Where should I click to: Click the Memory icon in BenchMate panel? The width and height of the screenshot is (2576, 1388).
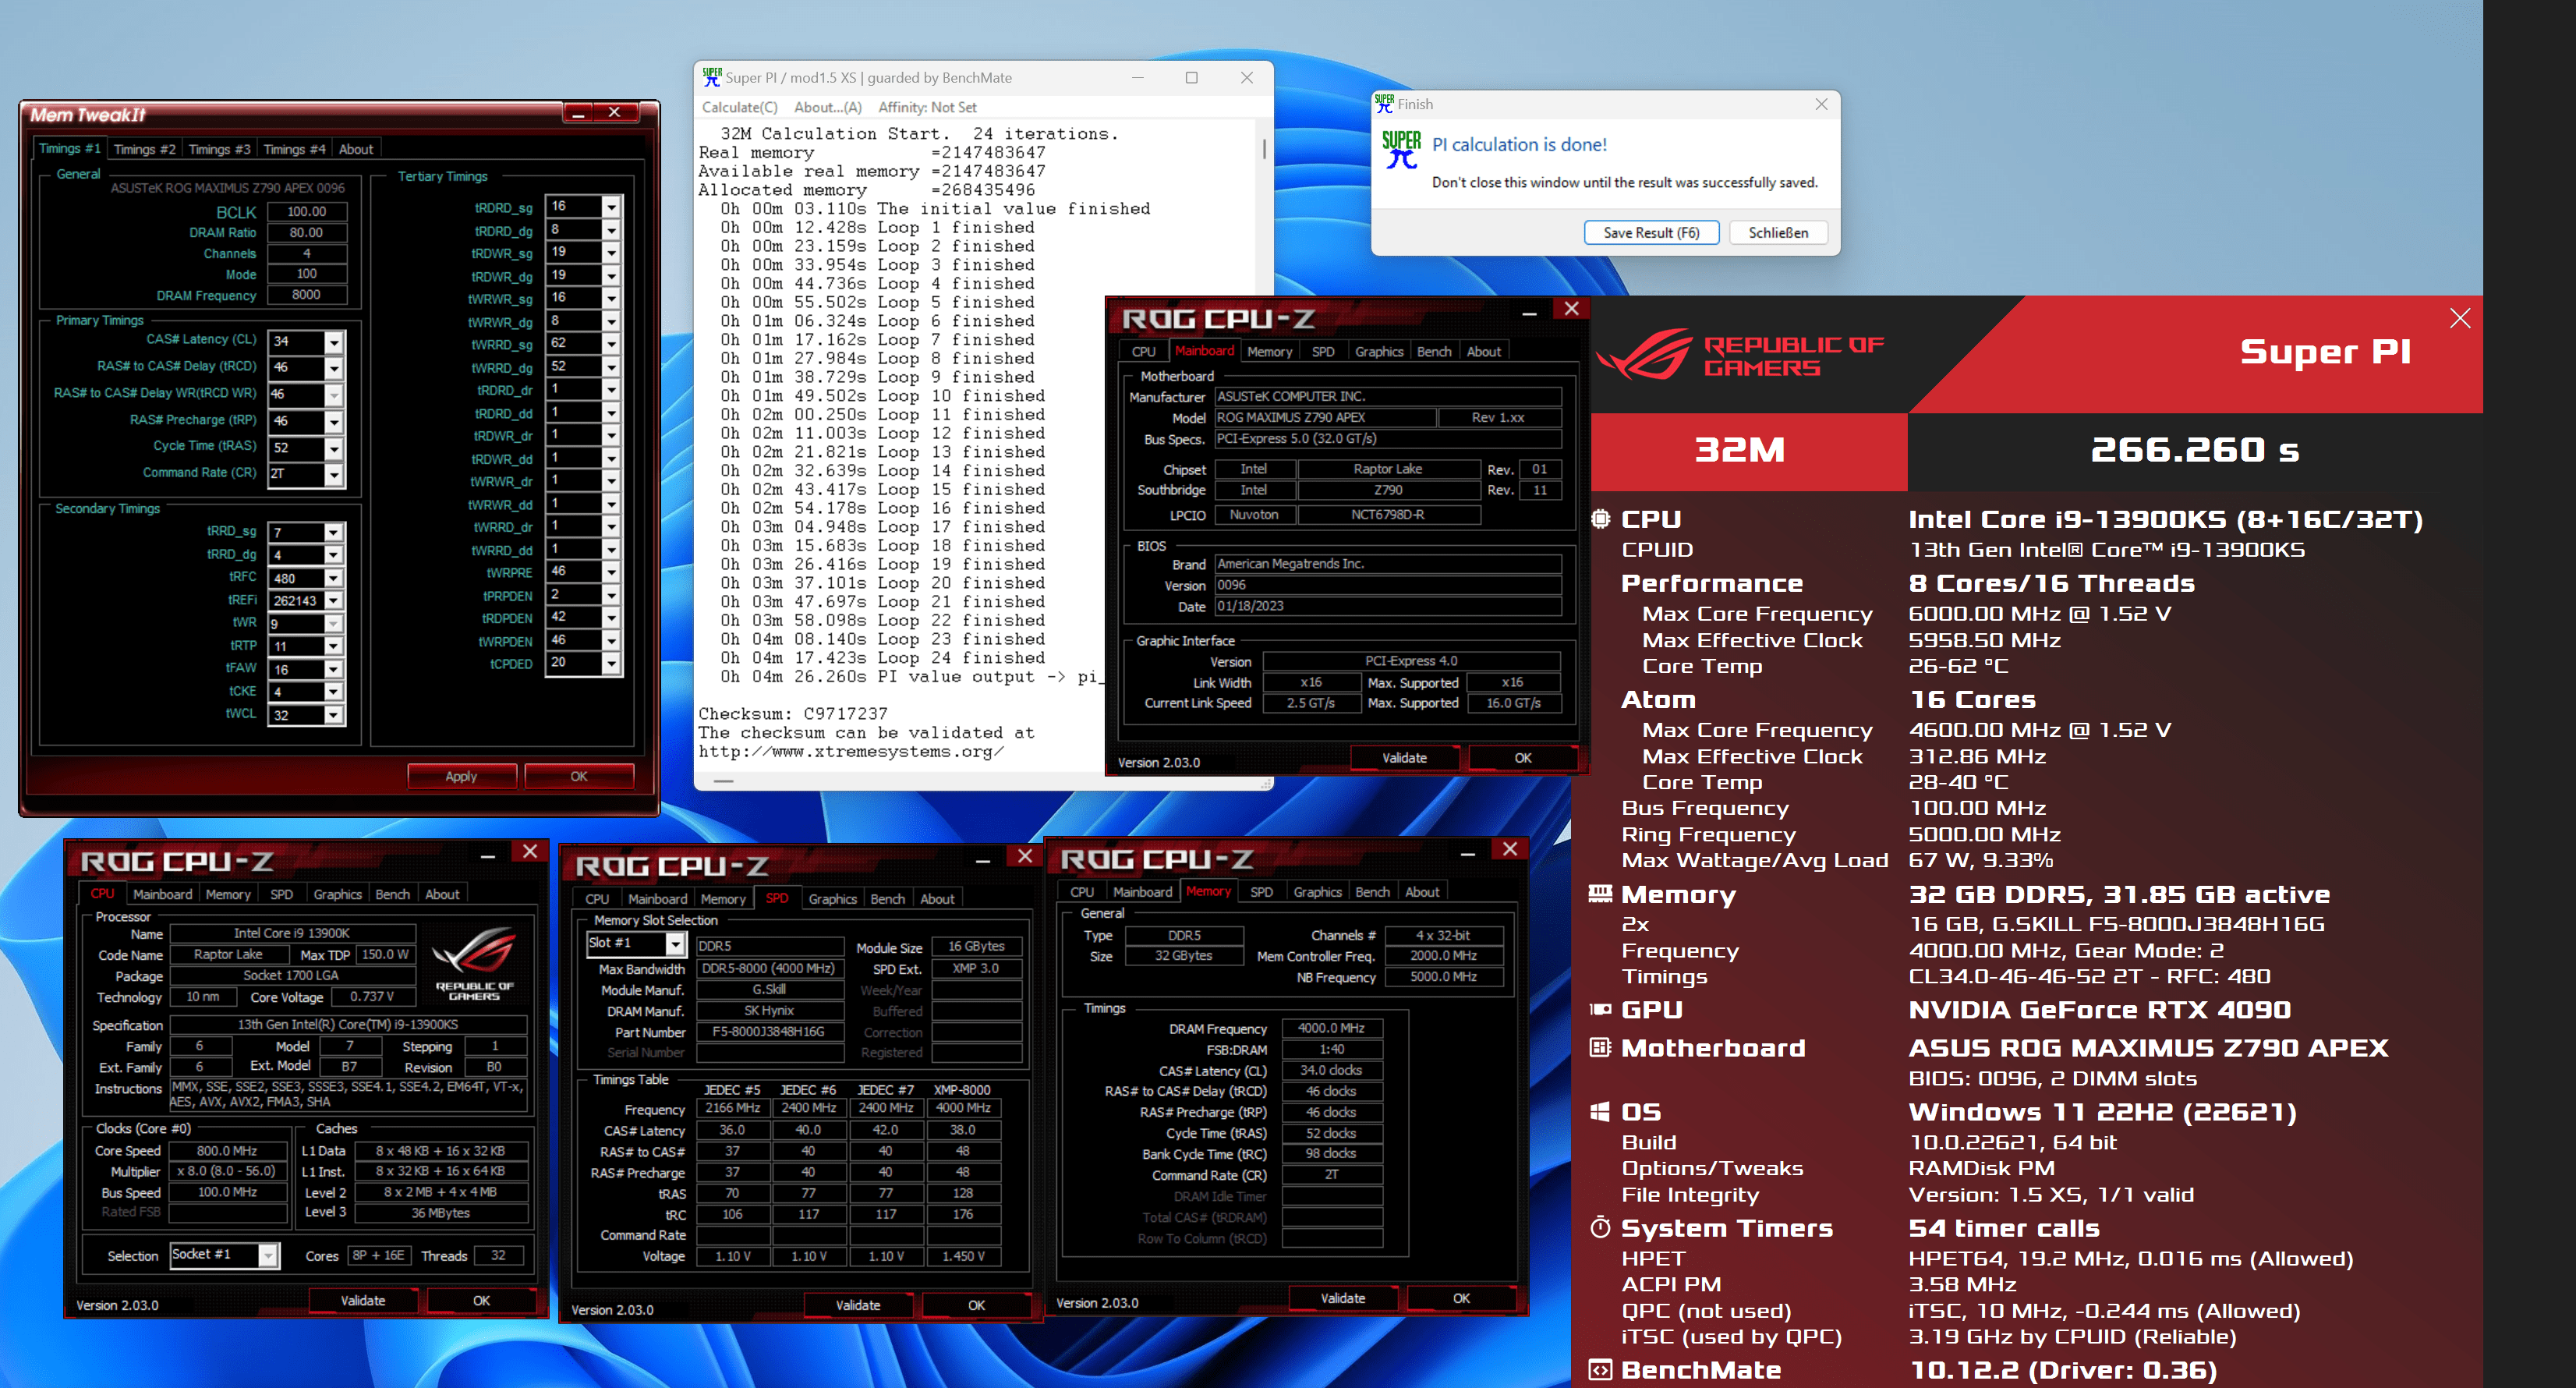click(x=1600, y=894)
